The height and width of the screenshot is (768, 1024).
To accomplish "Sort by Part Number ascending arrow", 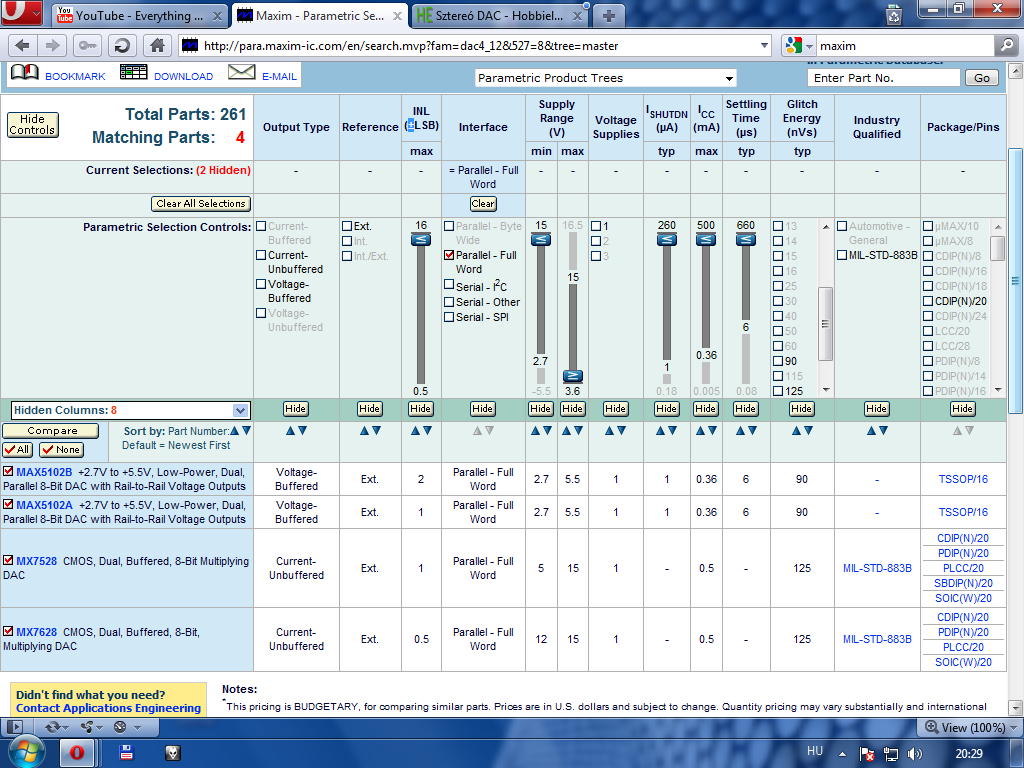I will point(235,430).
